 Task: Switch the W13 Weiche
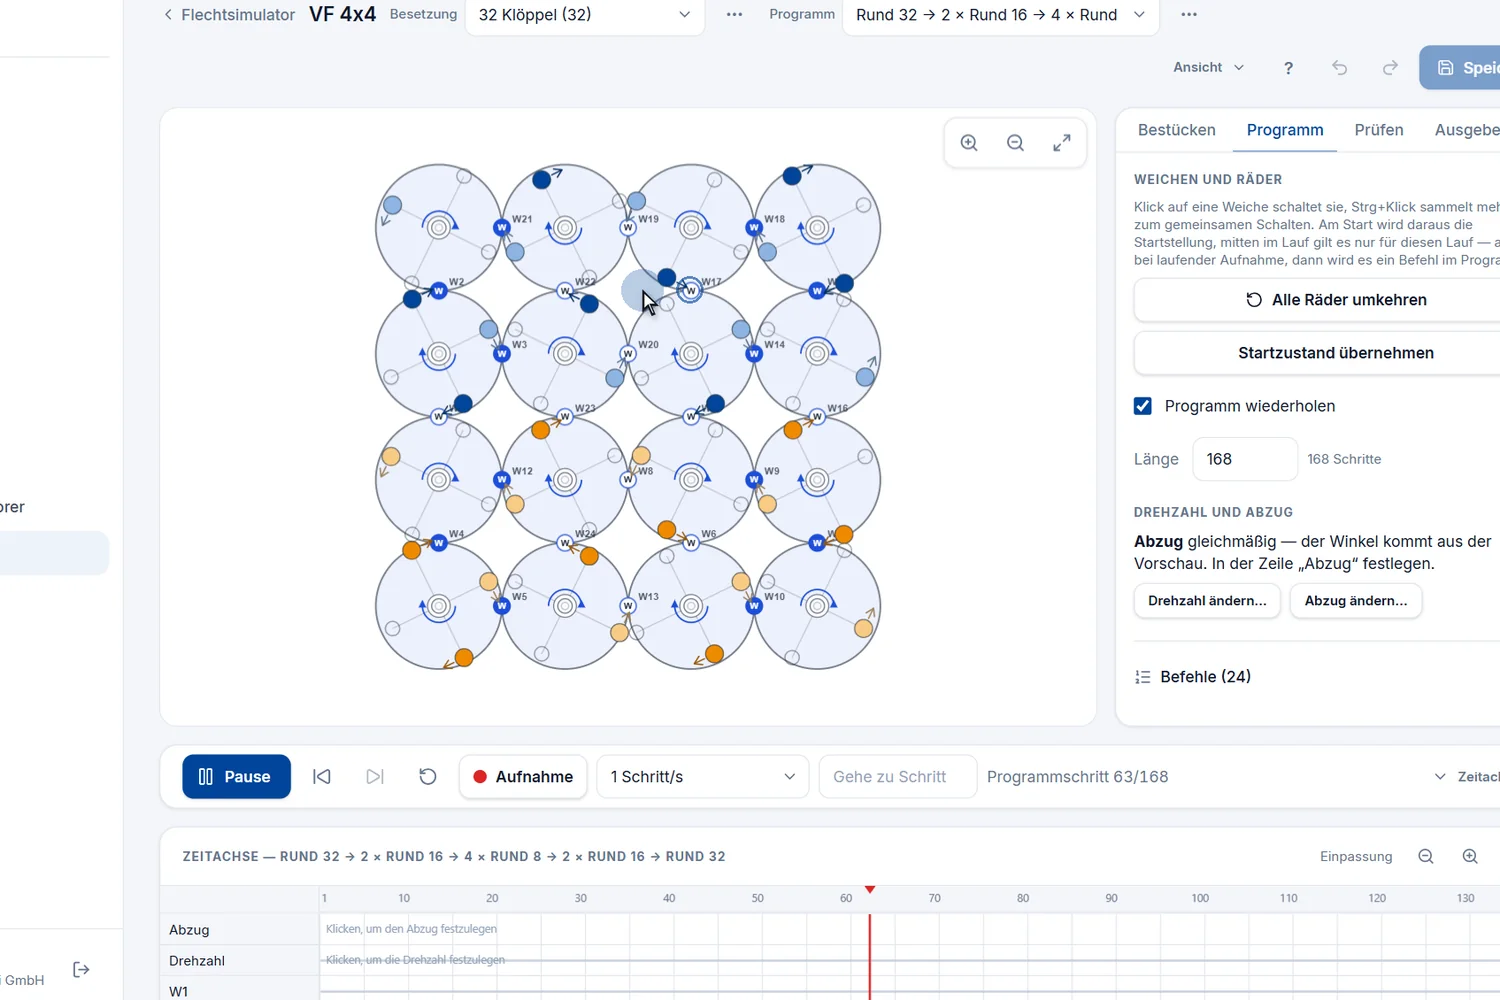click(628, 606)
